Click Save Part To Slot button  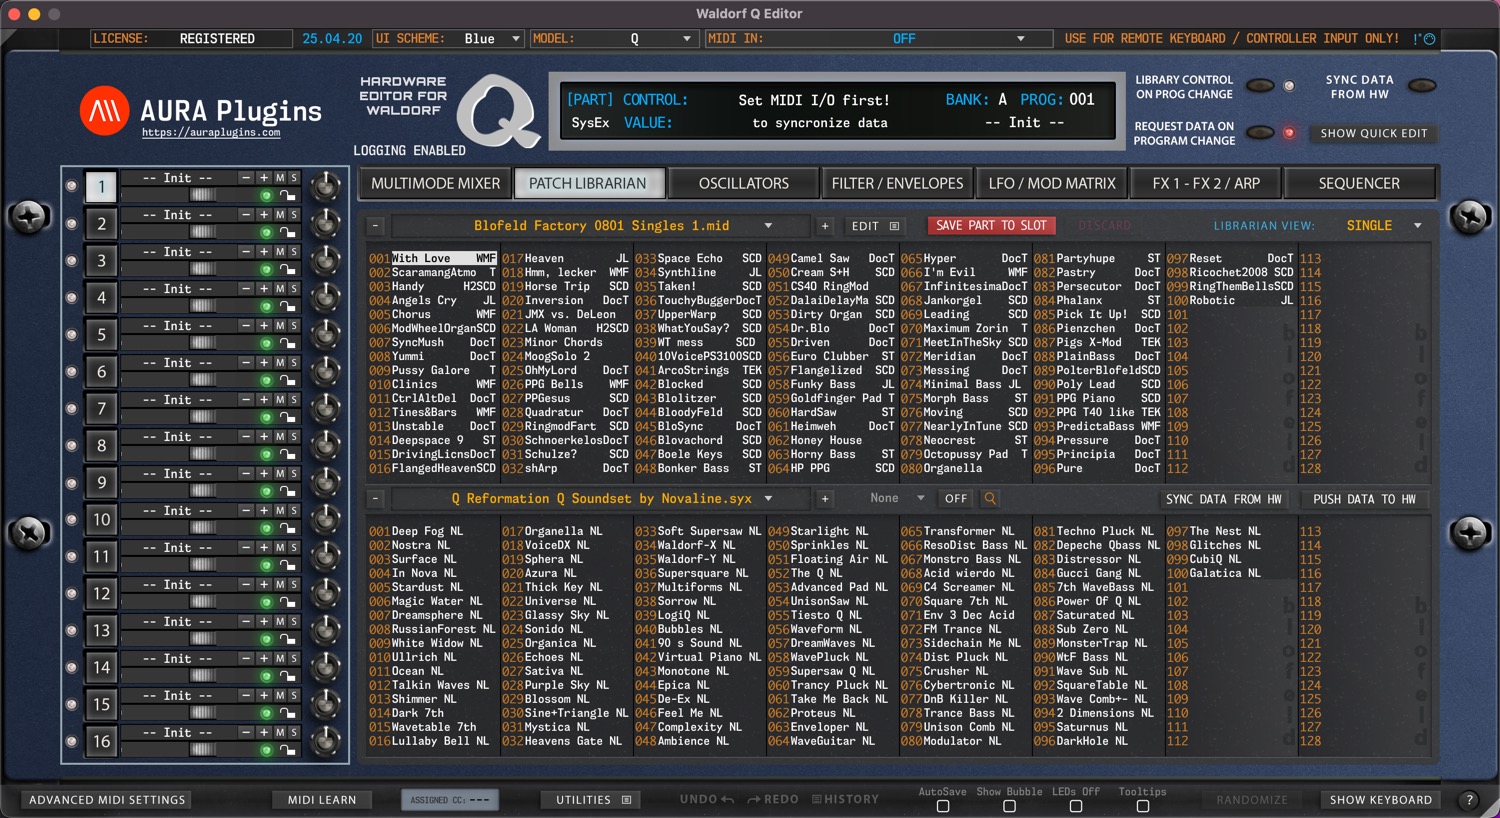click(x=991, y=226)
